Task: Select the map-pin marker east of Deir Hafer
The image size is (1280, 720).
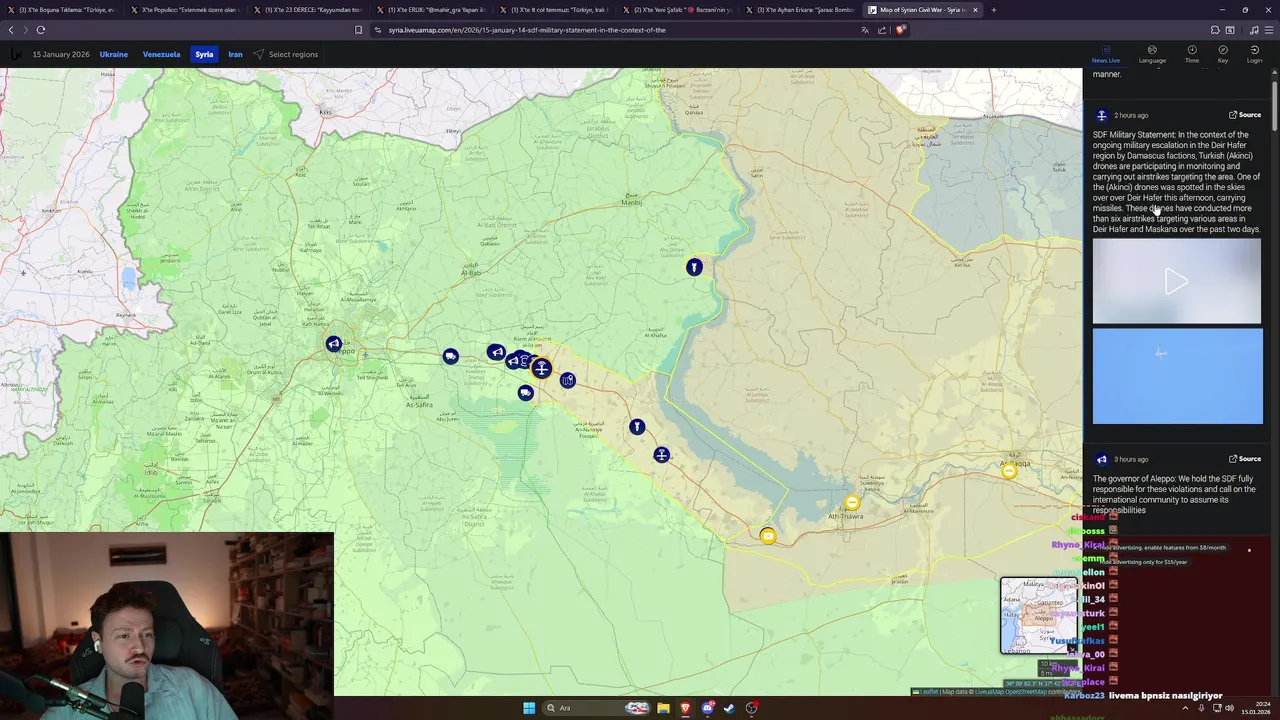Action: tap(568, 380)
